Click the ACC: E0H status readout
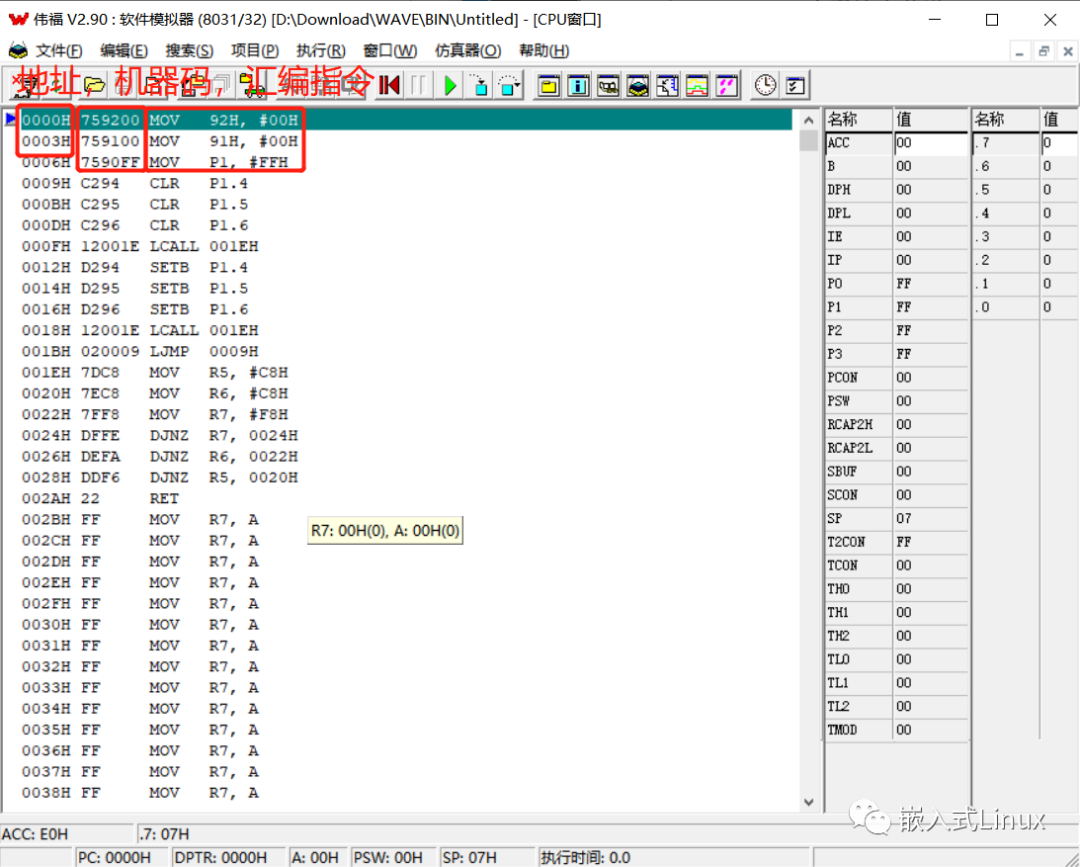 (67, 835)
